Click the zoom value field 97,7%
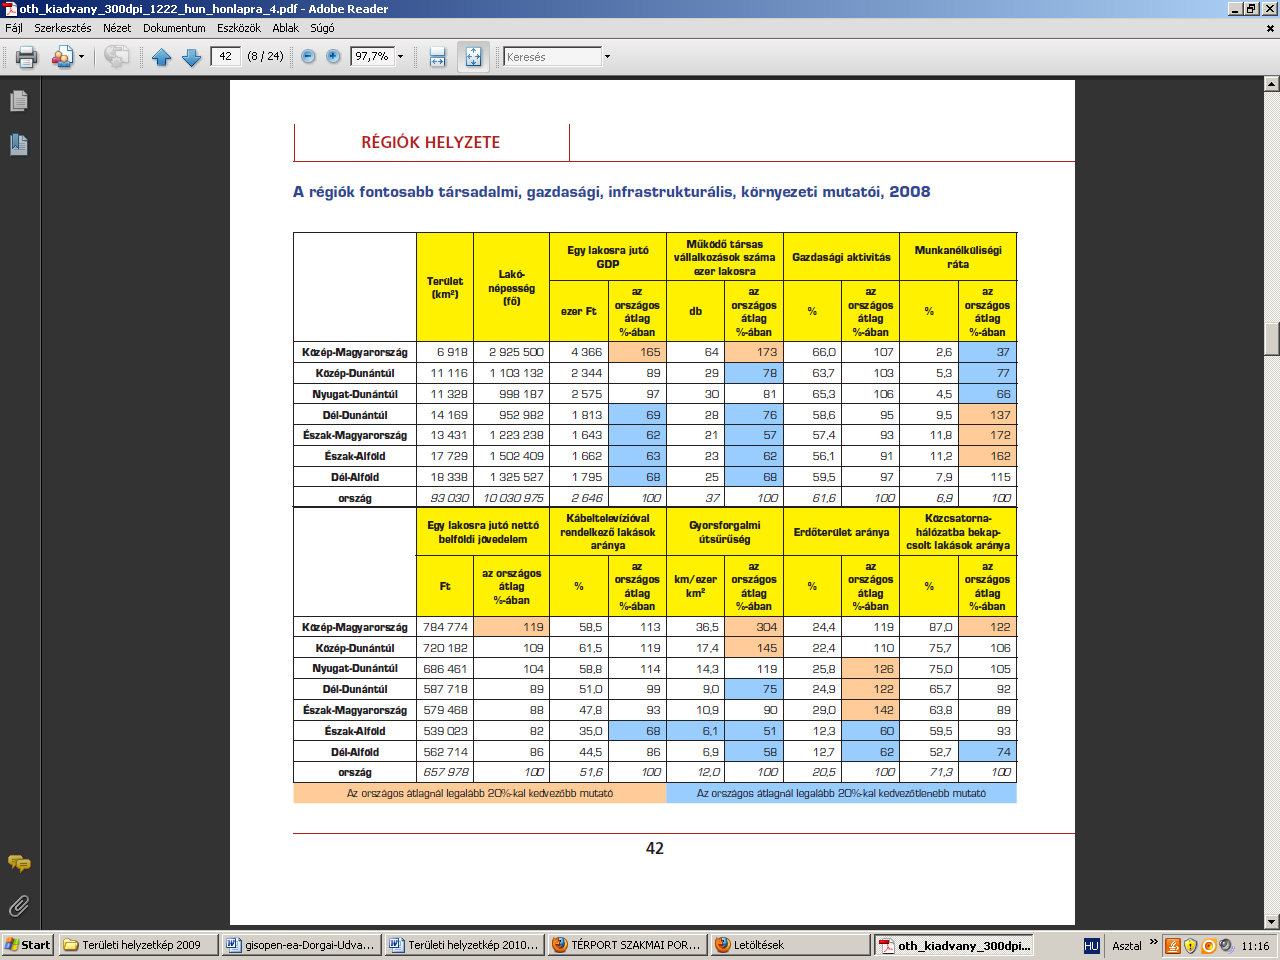The image size is (1280, 960). (372, 57)
